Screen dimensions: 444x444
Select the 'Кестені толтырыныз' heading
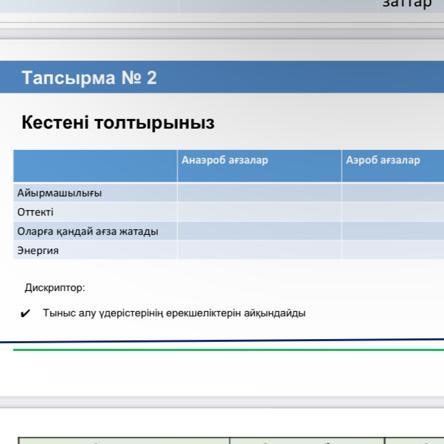point(118,122)
